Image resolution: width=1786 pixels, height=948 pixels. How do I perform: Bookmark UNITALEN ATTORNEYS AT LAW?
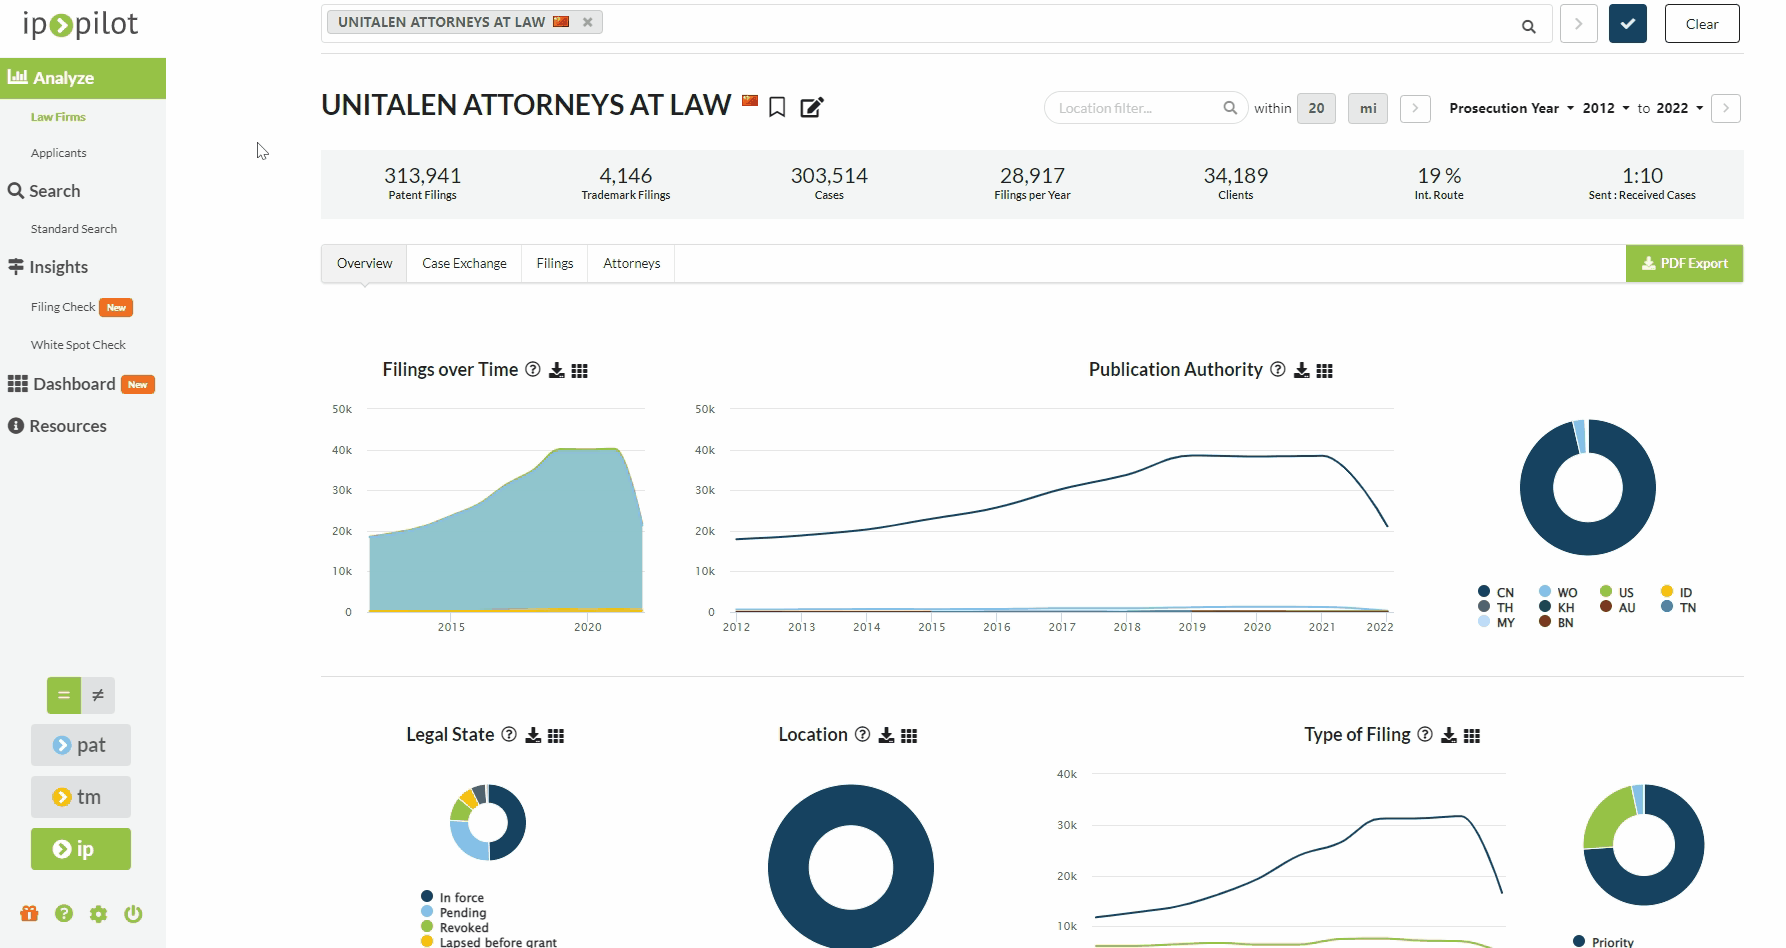[777, 107]
